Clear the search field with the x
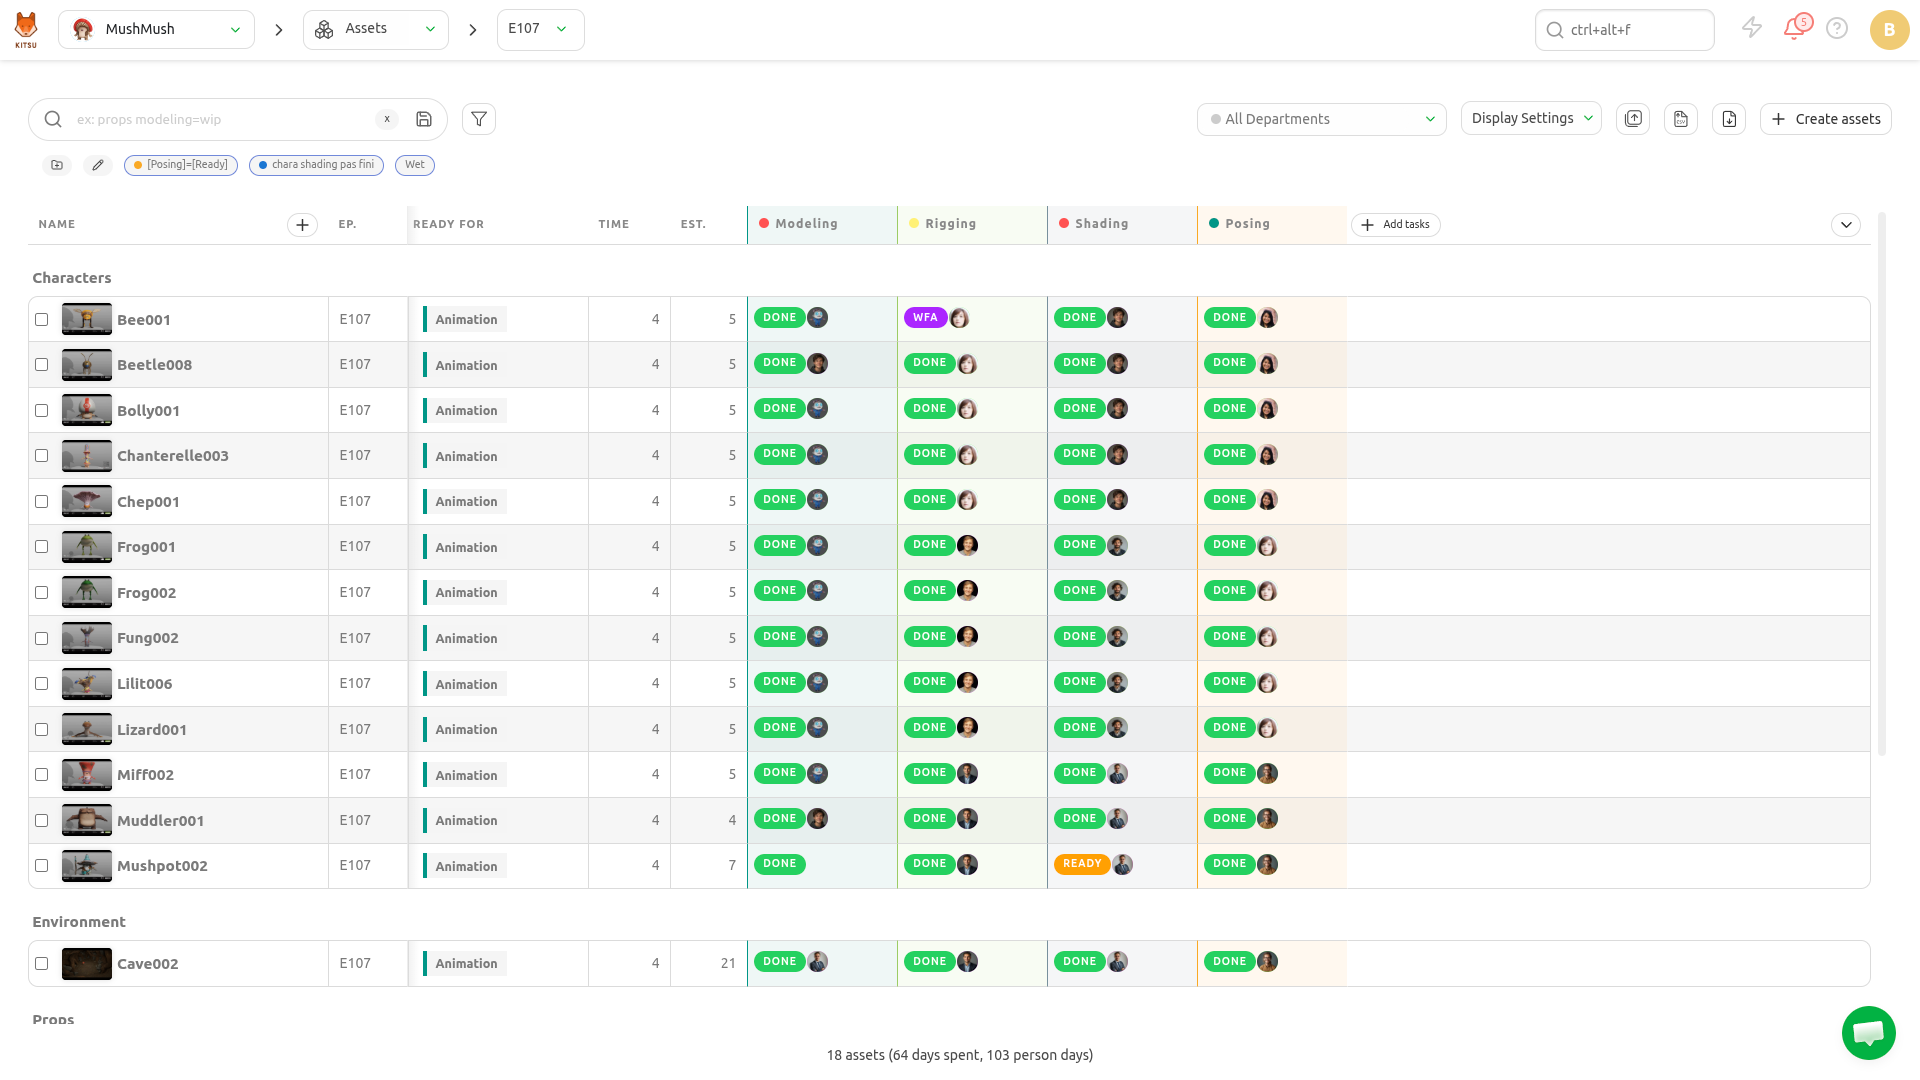This screenshot has width=1920, height=1080. pos(387,119)
